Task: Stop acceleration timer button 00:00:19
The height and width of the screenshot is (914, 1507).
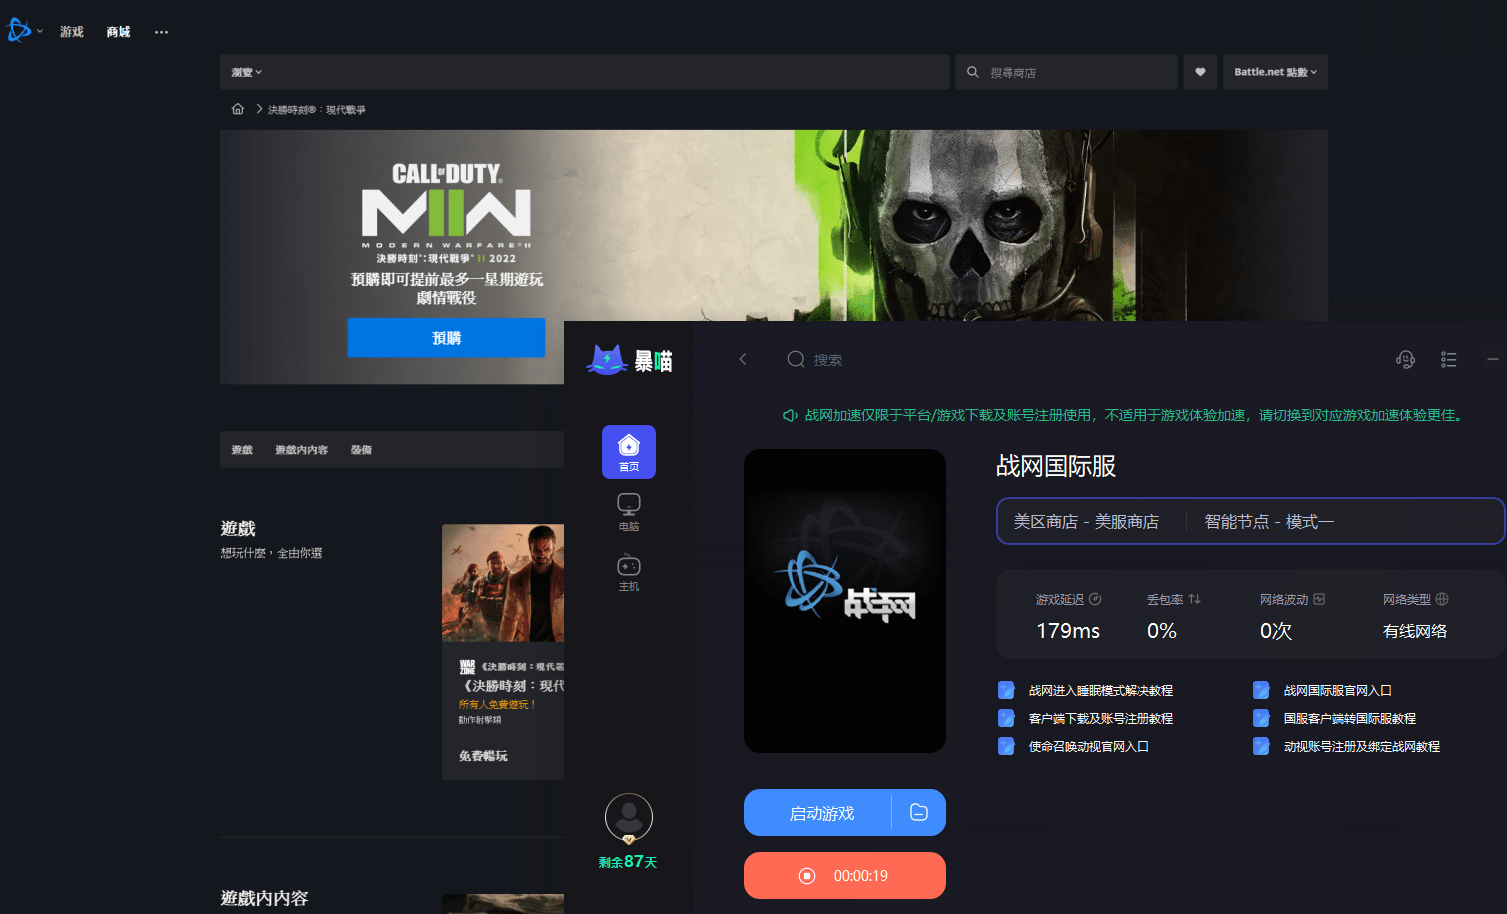Action: (845, 876)
